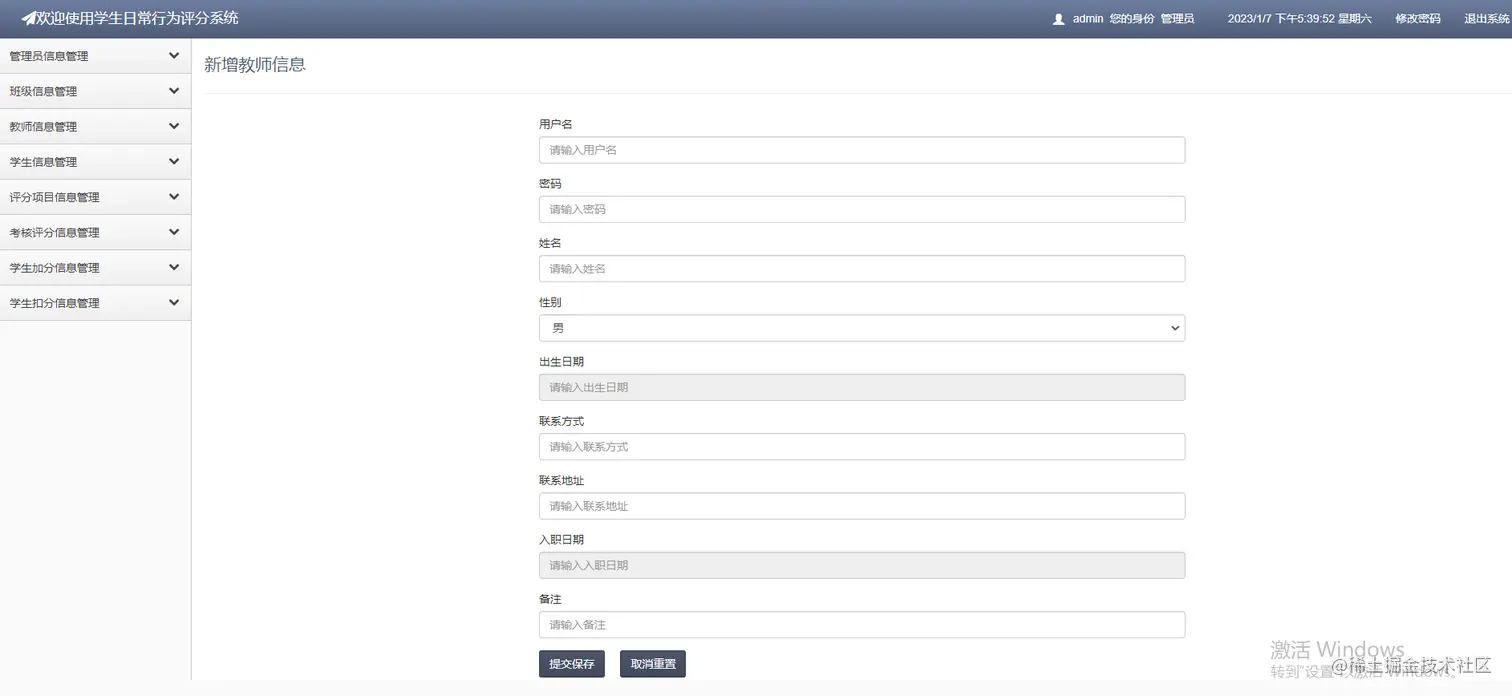The height and width of the screenshot is (696, 1512).
Task: Open 学生信息管理 menu
Action: pyautogui.click(x=95, y=162)
